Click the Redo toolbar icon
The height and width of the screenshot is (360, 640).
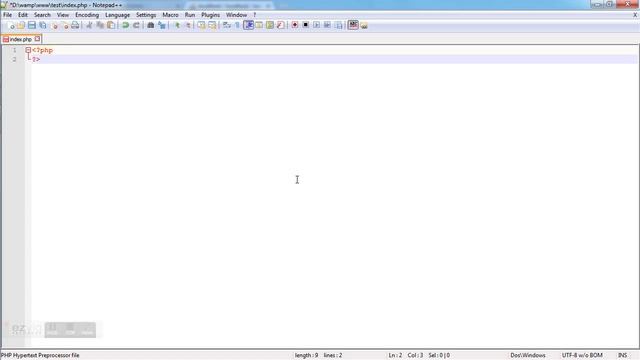[136, 25]
